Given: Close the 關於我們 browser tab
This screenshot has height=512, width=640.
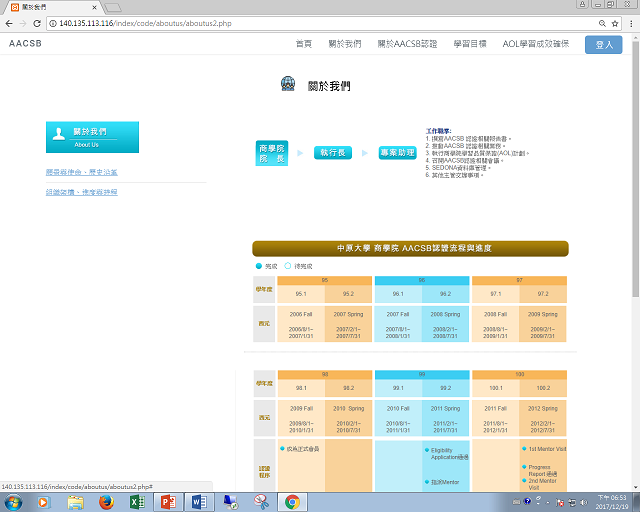Looking at the screenshot, I should pos(94,7).
